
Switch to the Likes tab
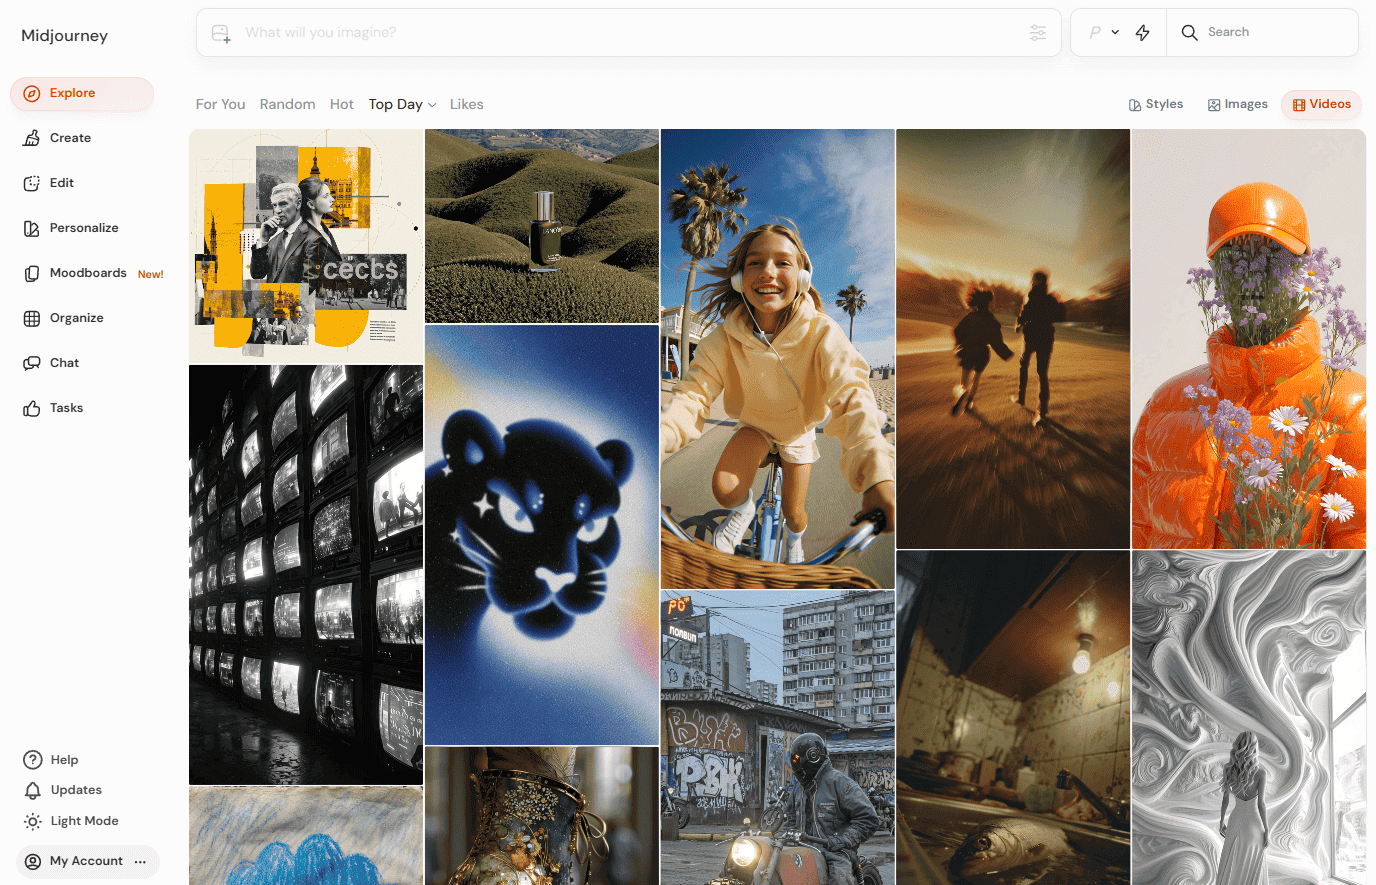466,104
